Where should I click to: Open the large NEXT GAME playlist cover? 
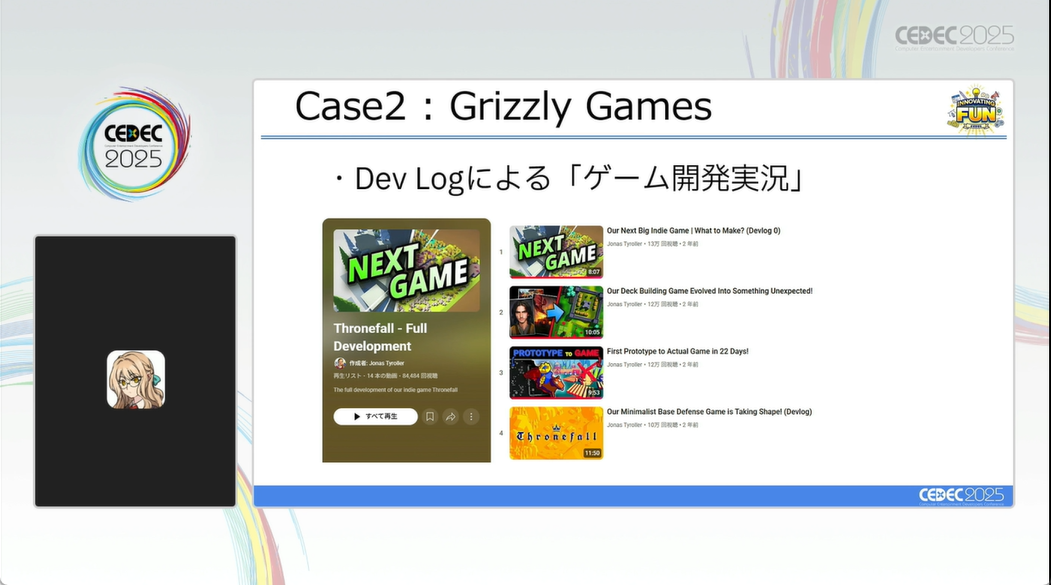[x=406, y=270]
